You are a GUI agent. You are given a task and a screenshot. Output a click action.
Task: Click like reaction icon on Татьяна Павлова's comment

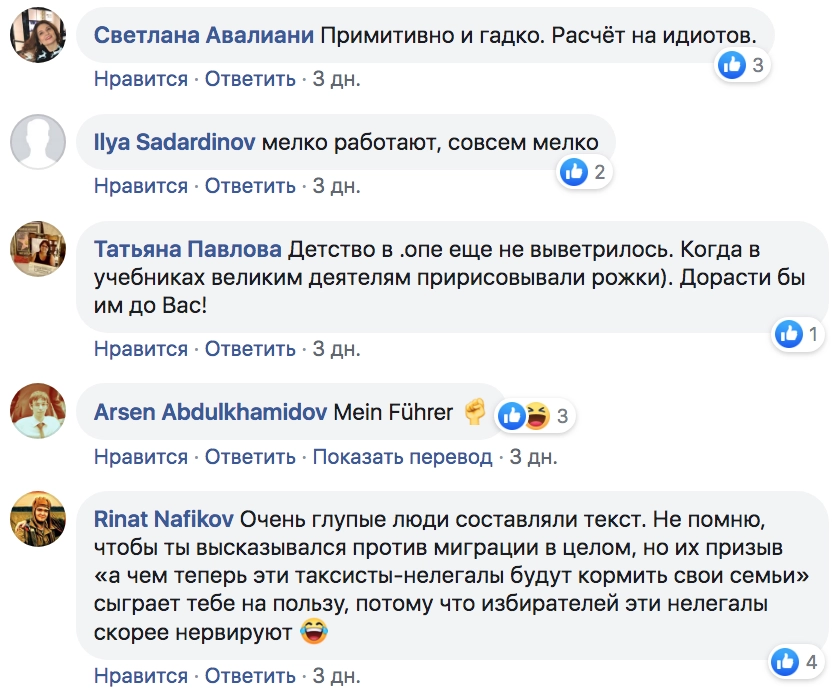pyautogui.click(x=789, y=335)
